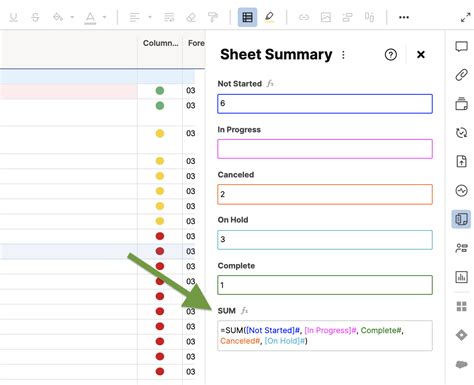Screen dimensions: 474x385
Task: Click the vertical bars toolbar icon
Action: (369, 17)
